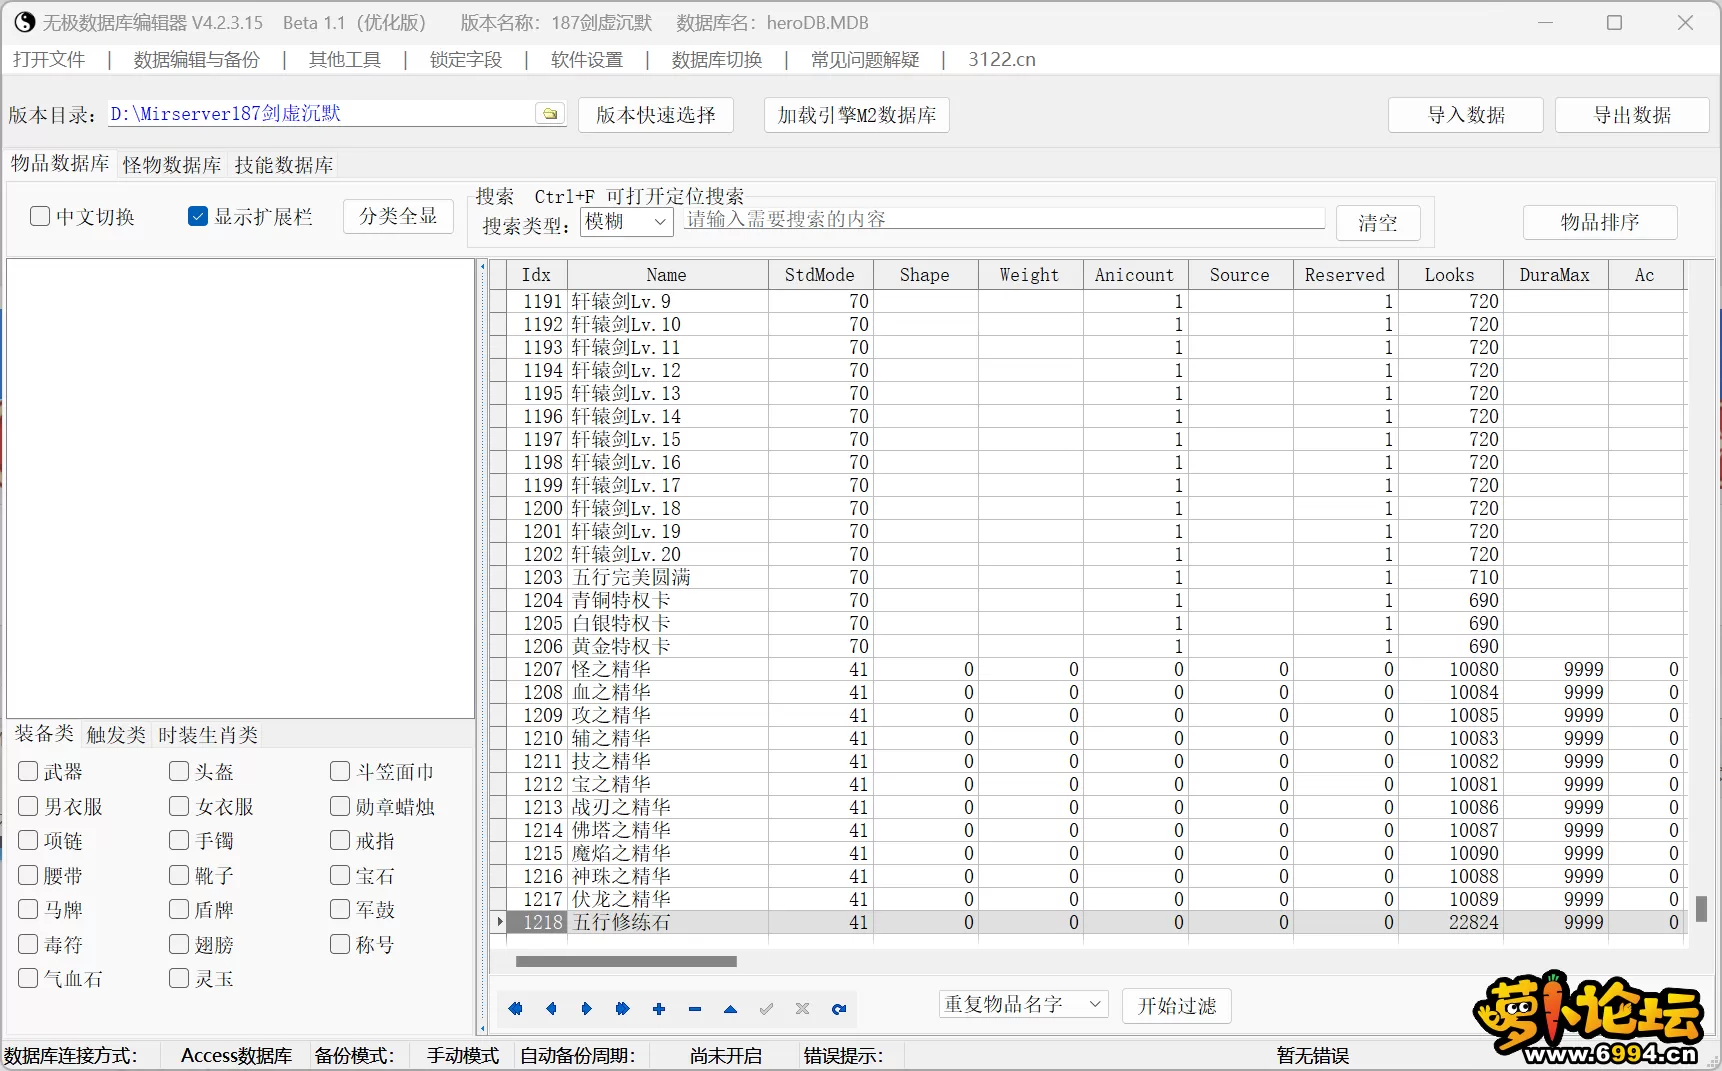Enable 中文切换 checkbox

[x=40, y=216]
